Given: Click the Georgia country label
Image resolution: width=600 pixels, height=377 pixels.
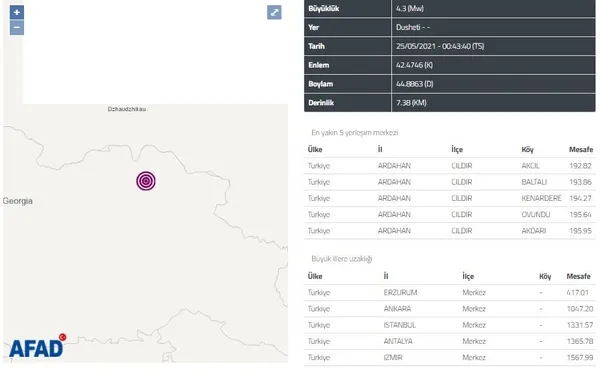Looking at the screenshot, I should (x=18, y=201).
